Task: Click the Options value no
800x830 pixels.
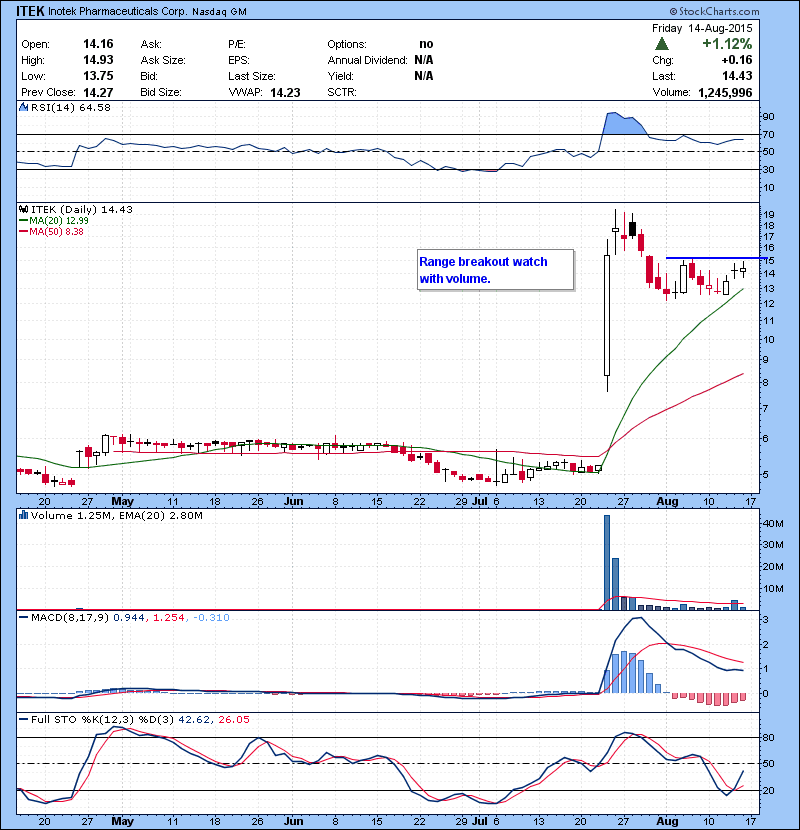Action: pyautogui.click(x=426, y=44)
